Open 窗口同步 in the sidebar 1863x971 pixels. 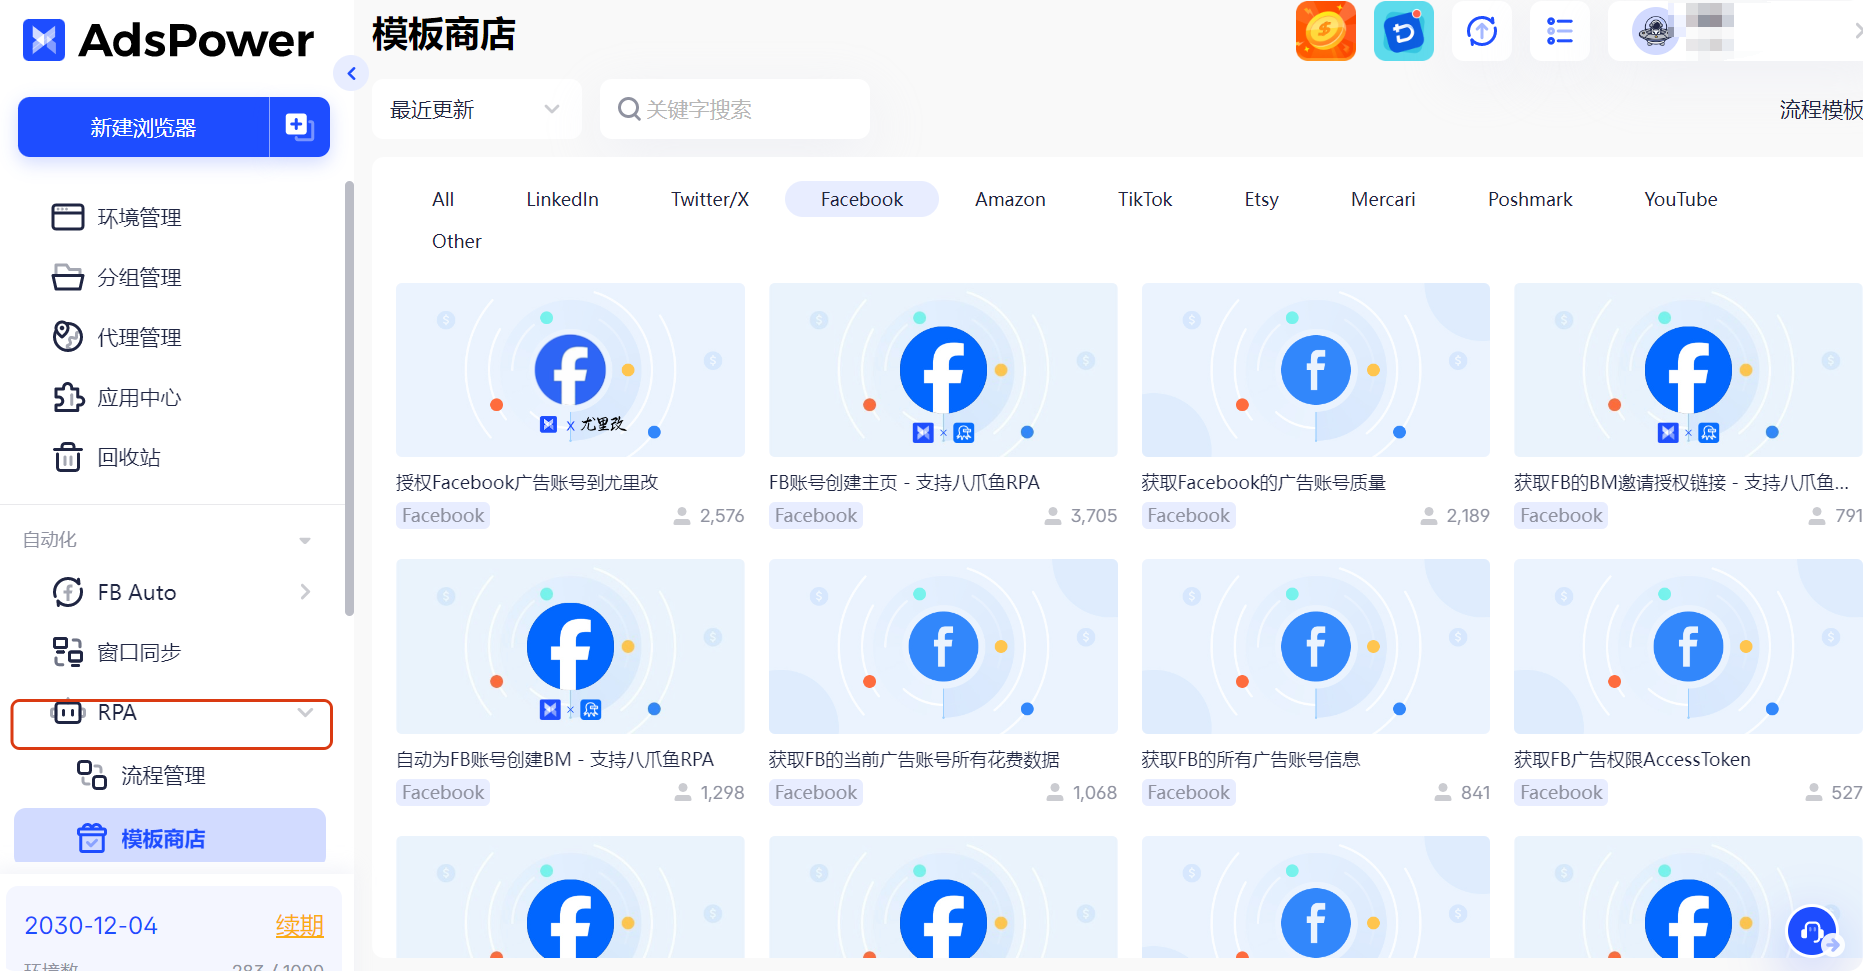139,652
